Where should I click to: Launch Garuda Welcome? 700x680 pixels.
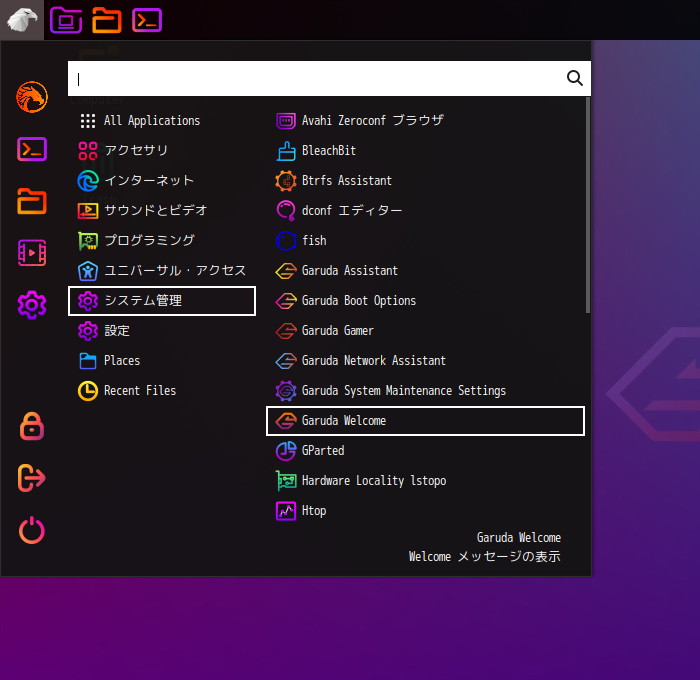425,421
